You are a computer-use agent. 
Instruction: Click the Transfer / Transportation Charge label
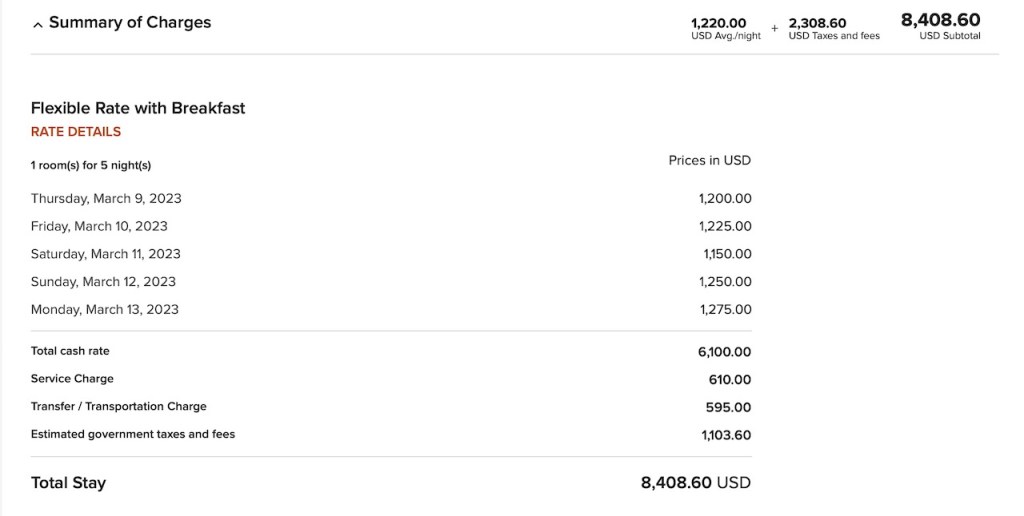(x=119, y=407)
